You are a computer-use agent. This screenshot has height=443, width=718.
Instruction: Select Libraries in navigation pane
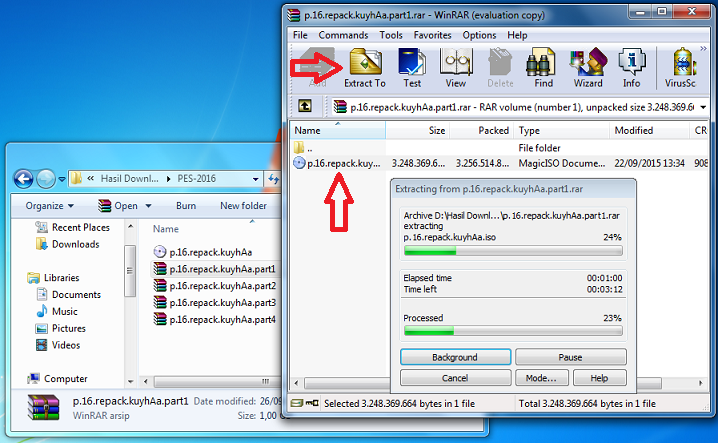[x=54, y=278]
